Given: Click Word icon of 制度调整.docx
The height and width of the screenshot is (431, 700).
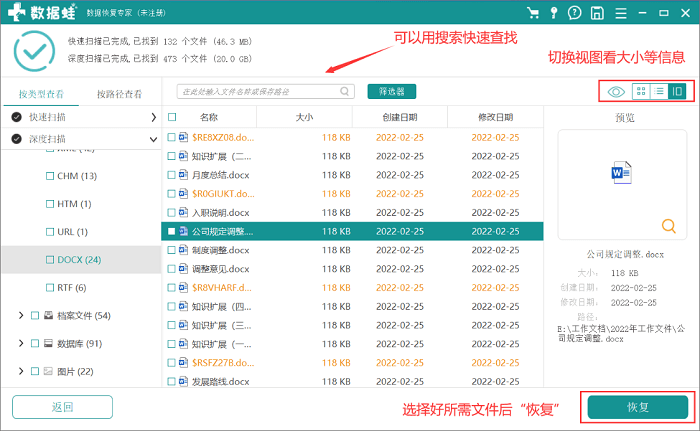Looking at the screenshot, I should pyautogui.click(x=183, y=250).
